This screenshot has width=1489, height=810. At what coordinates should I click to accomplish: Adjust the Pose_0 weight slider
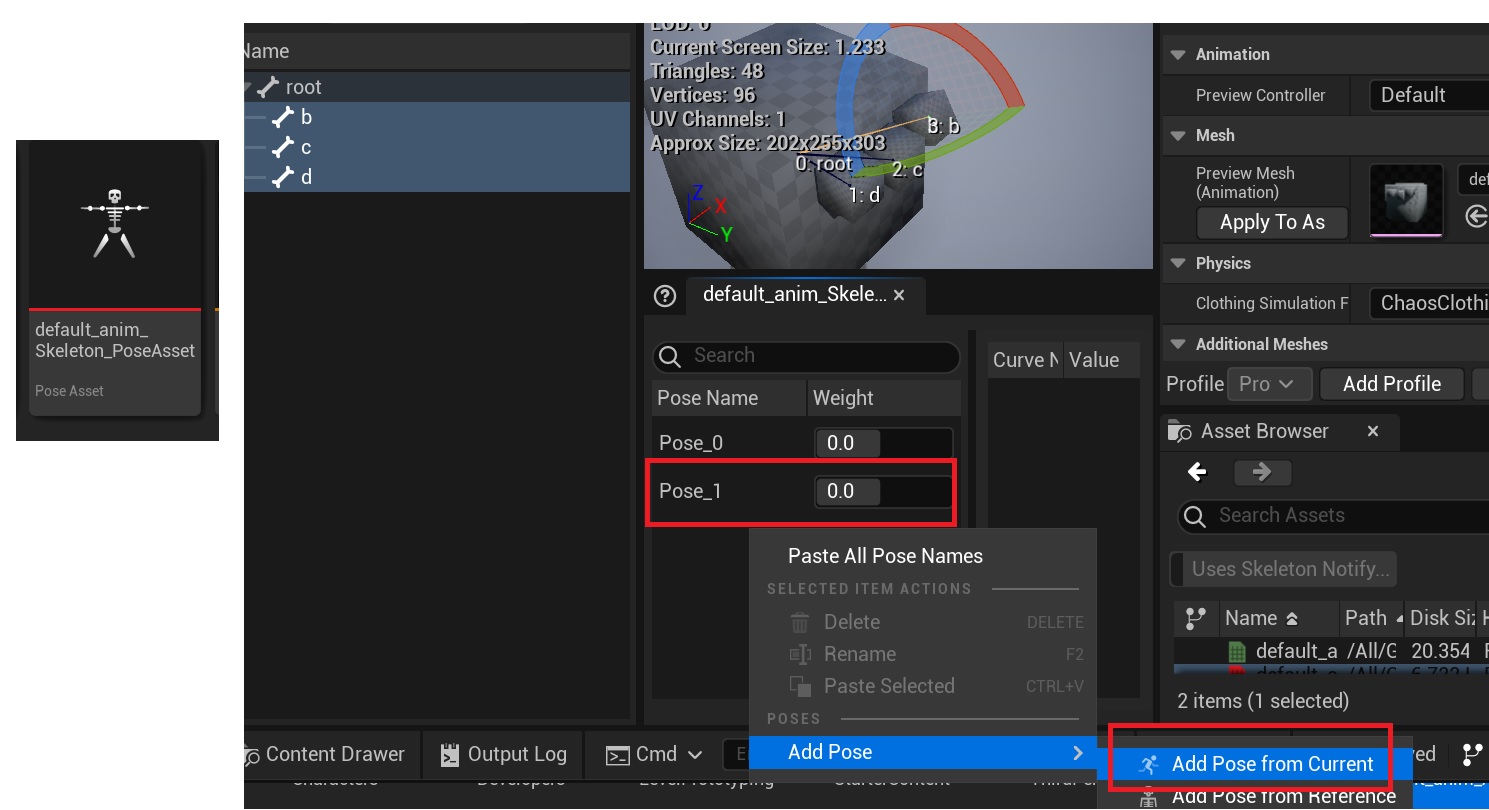[x=883, y=442]
